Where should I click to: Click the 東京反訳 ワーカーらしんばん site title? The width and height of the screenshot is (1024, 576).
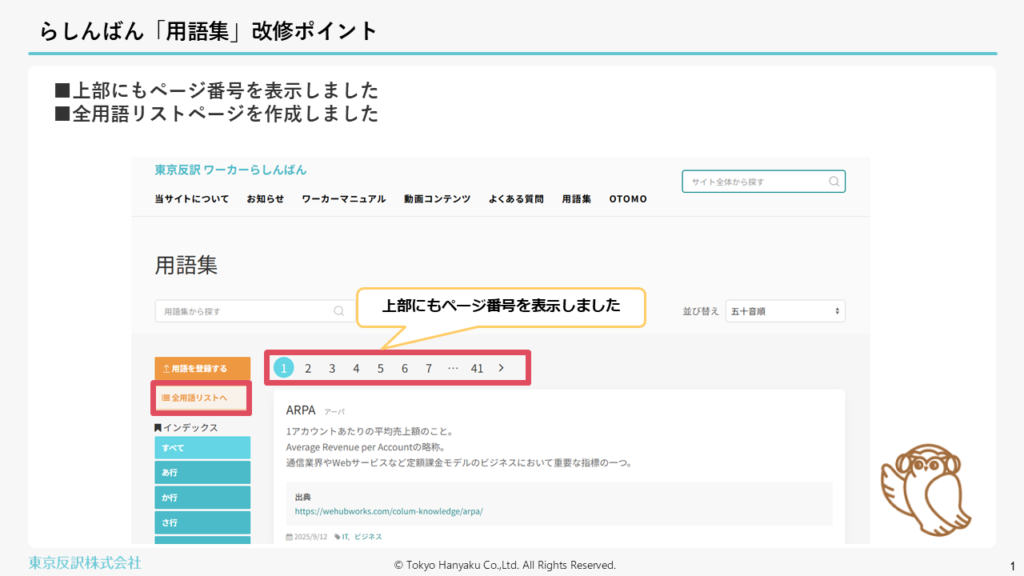point(230,170)
